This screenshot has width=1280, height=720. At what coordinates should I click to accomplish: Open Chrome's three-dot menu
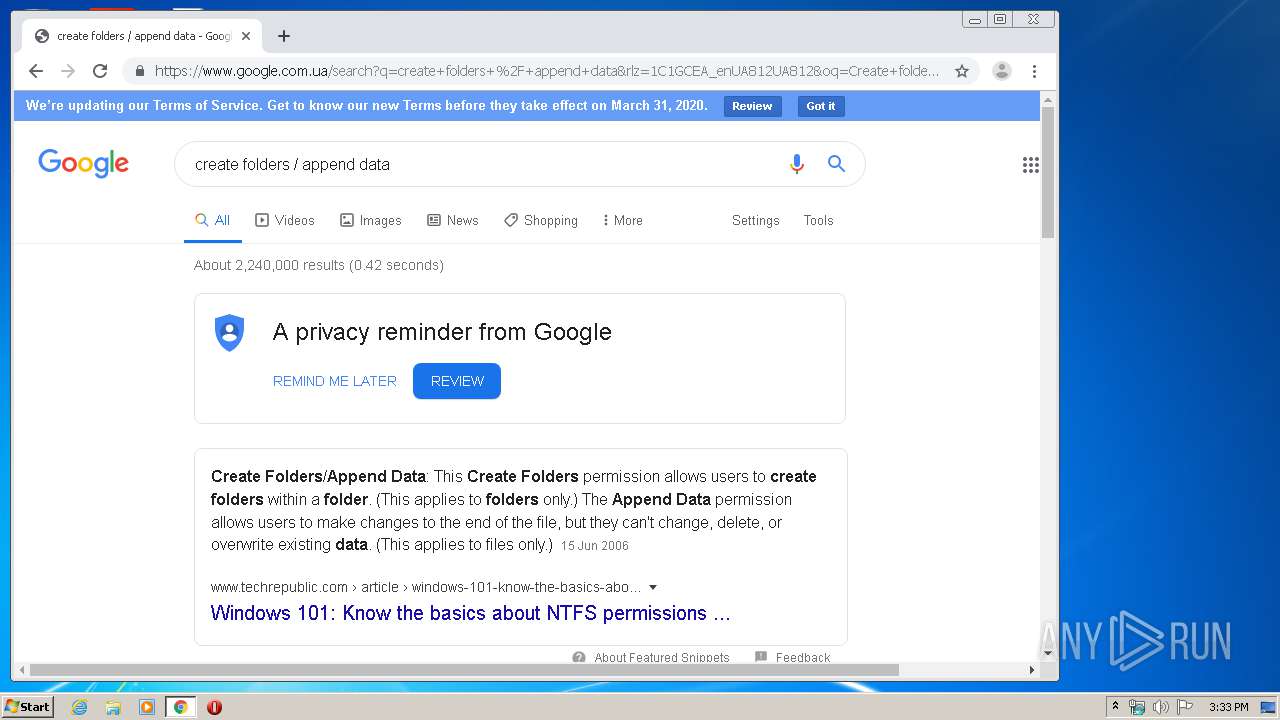1034,71
